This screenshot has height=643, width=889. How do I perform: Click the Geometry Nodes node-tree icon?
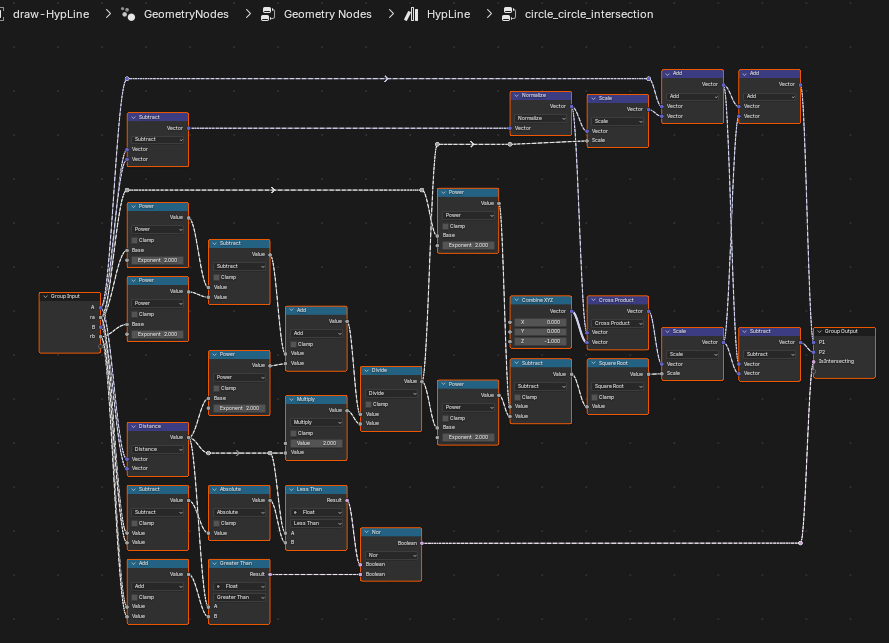pos(268,14)
